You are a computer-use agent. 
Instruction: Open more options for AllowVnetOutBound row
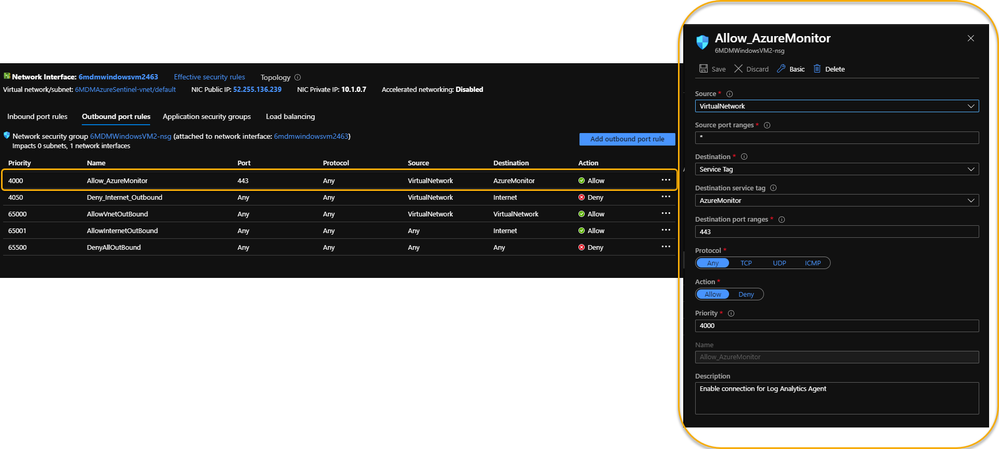click(x=666, y=213)
